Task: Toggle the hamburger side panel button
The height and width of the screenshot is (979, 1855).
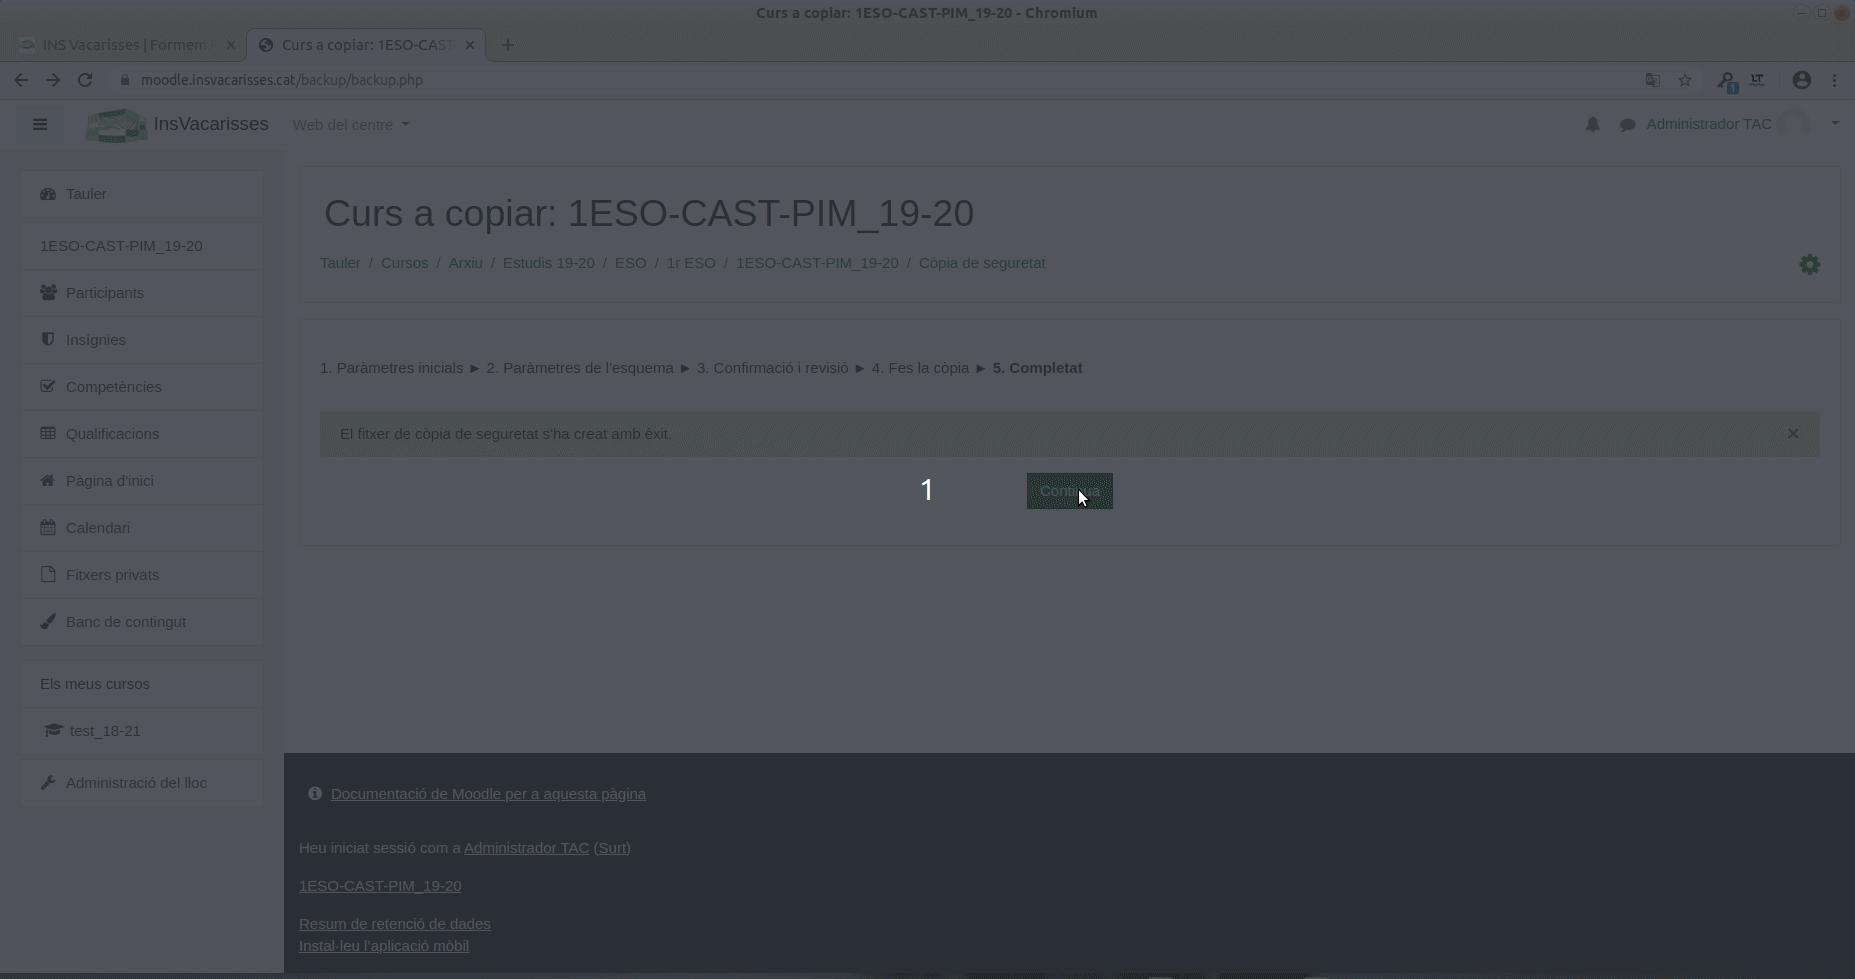Action: 40,125
